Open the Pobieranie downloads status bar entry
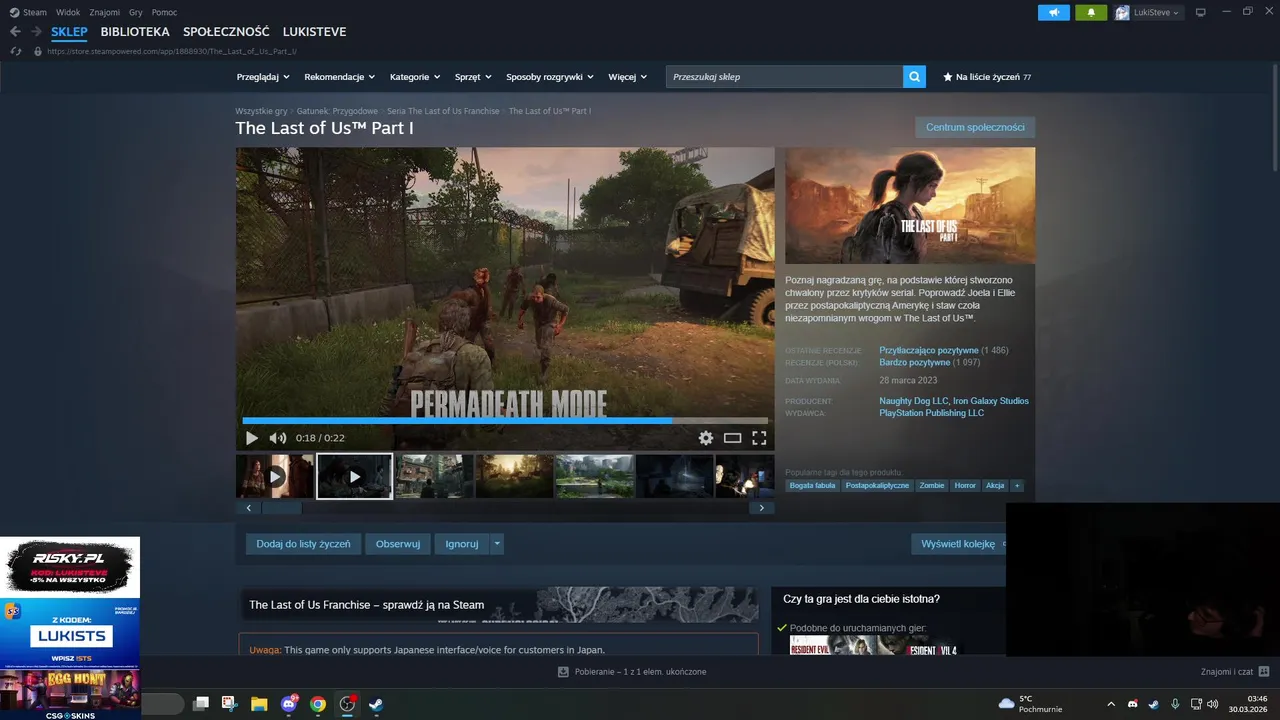Image resolution: width=1280 pixels, height=720 pixels. click(632, 672)
